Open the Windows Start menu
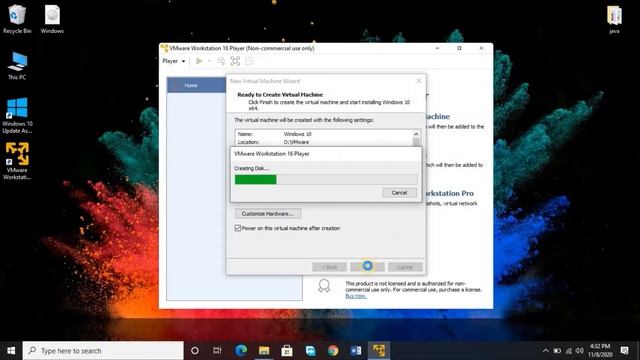 (x=11, y=351)
